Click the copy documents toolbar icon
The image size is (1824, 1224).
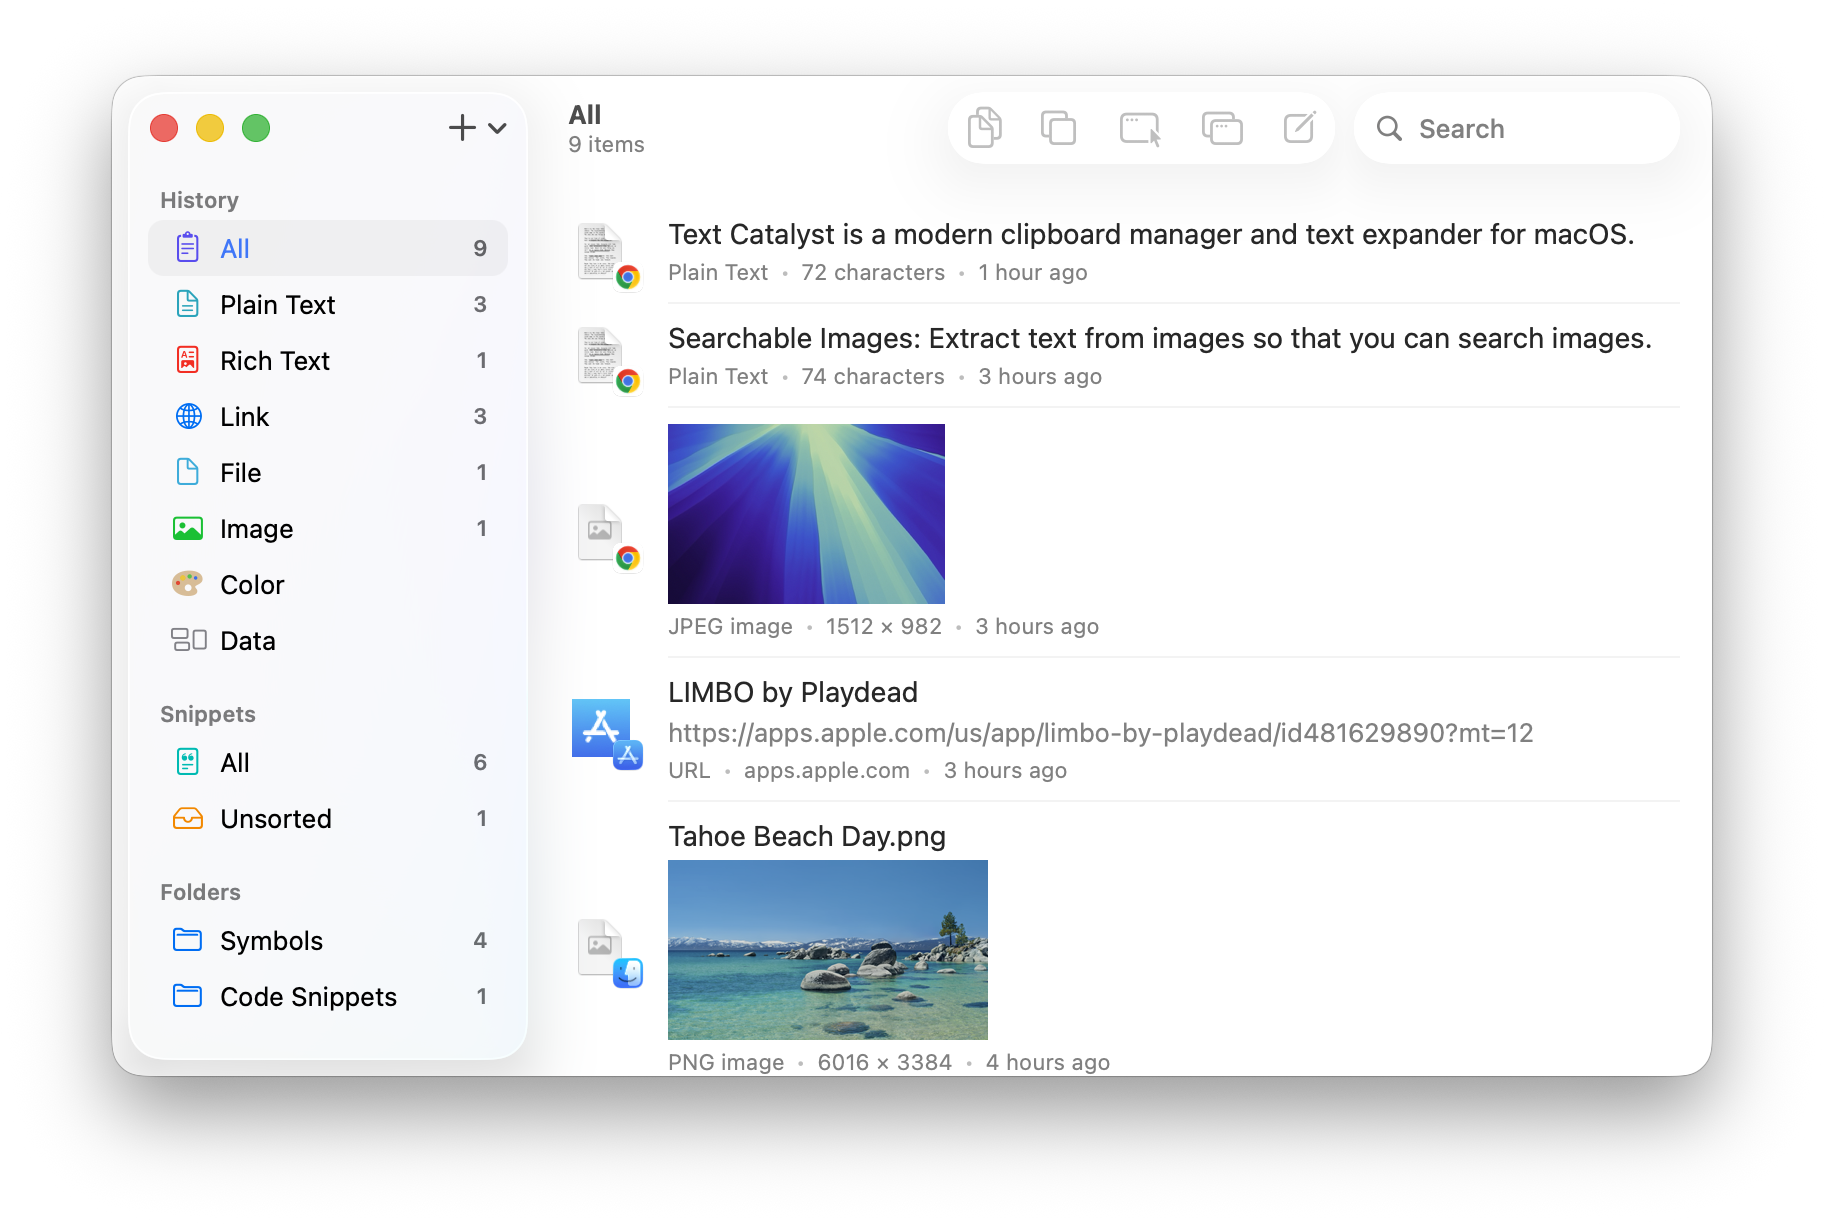(x=984, y=128)
